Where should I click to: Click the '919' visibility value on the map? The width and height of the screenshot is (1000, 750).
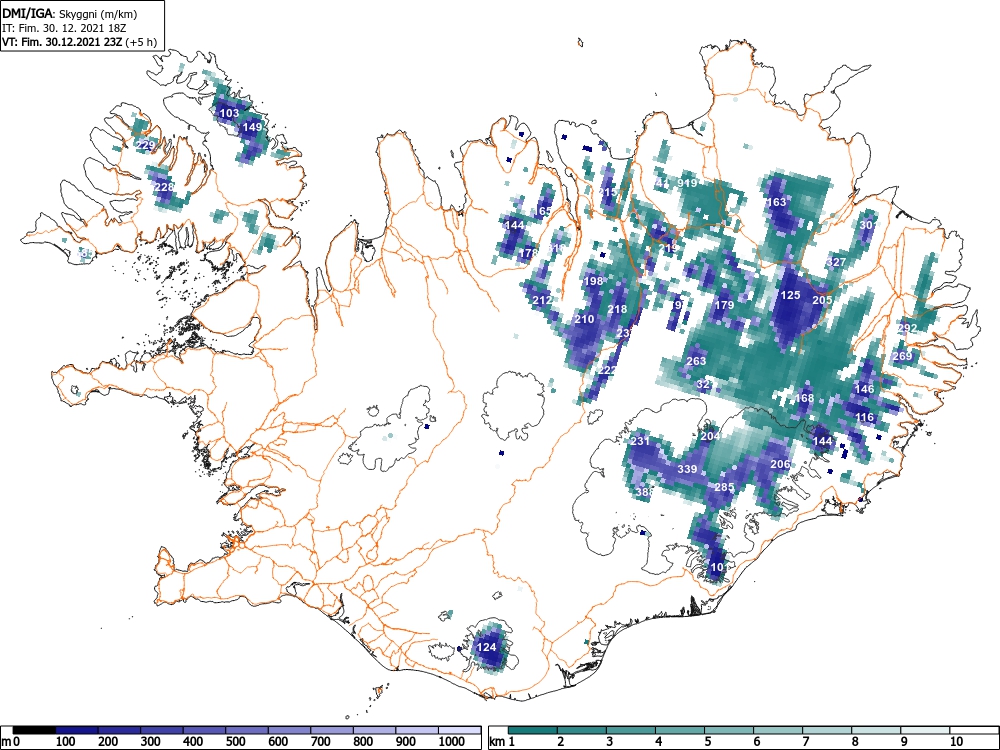pos(687,183)
